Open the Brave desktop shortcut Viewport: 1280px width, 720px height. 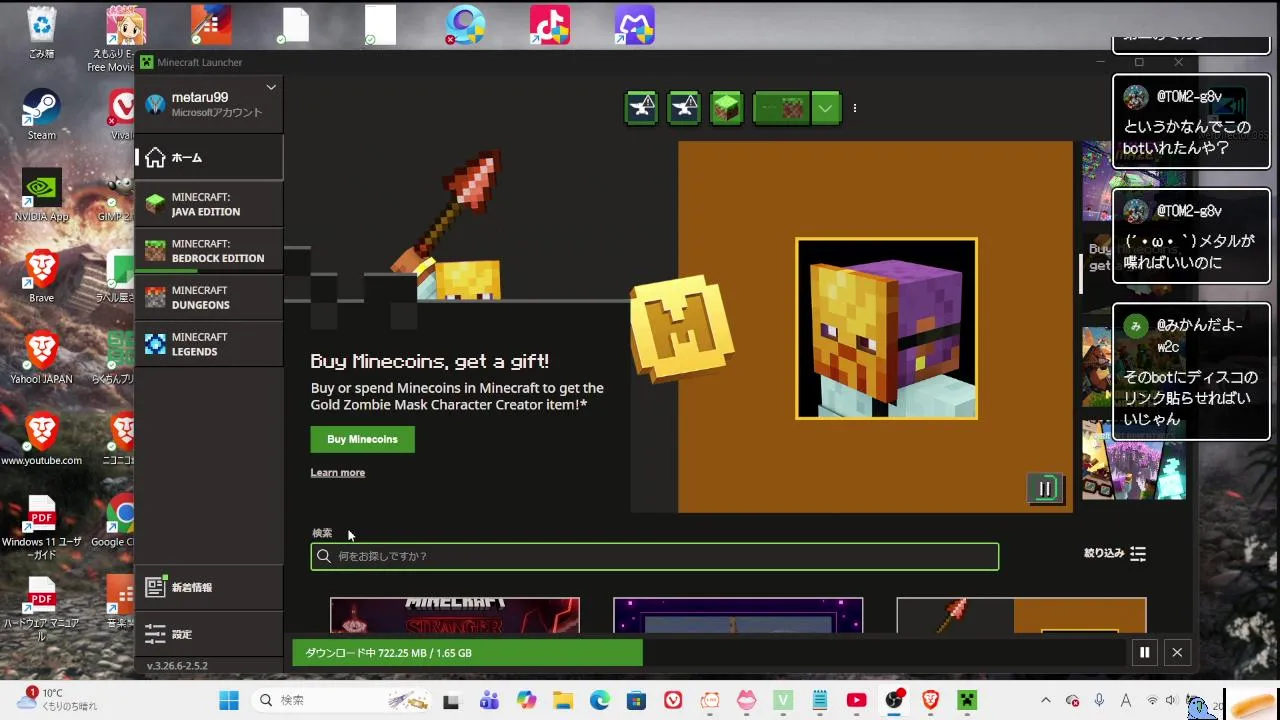(x=42, y=276)
